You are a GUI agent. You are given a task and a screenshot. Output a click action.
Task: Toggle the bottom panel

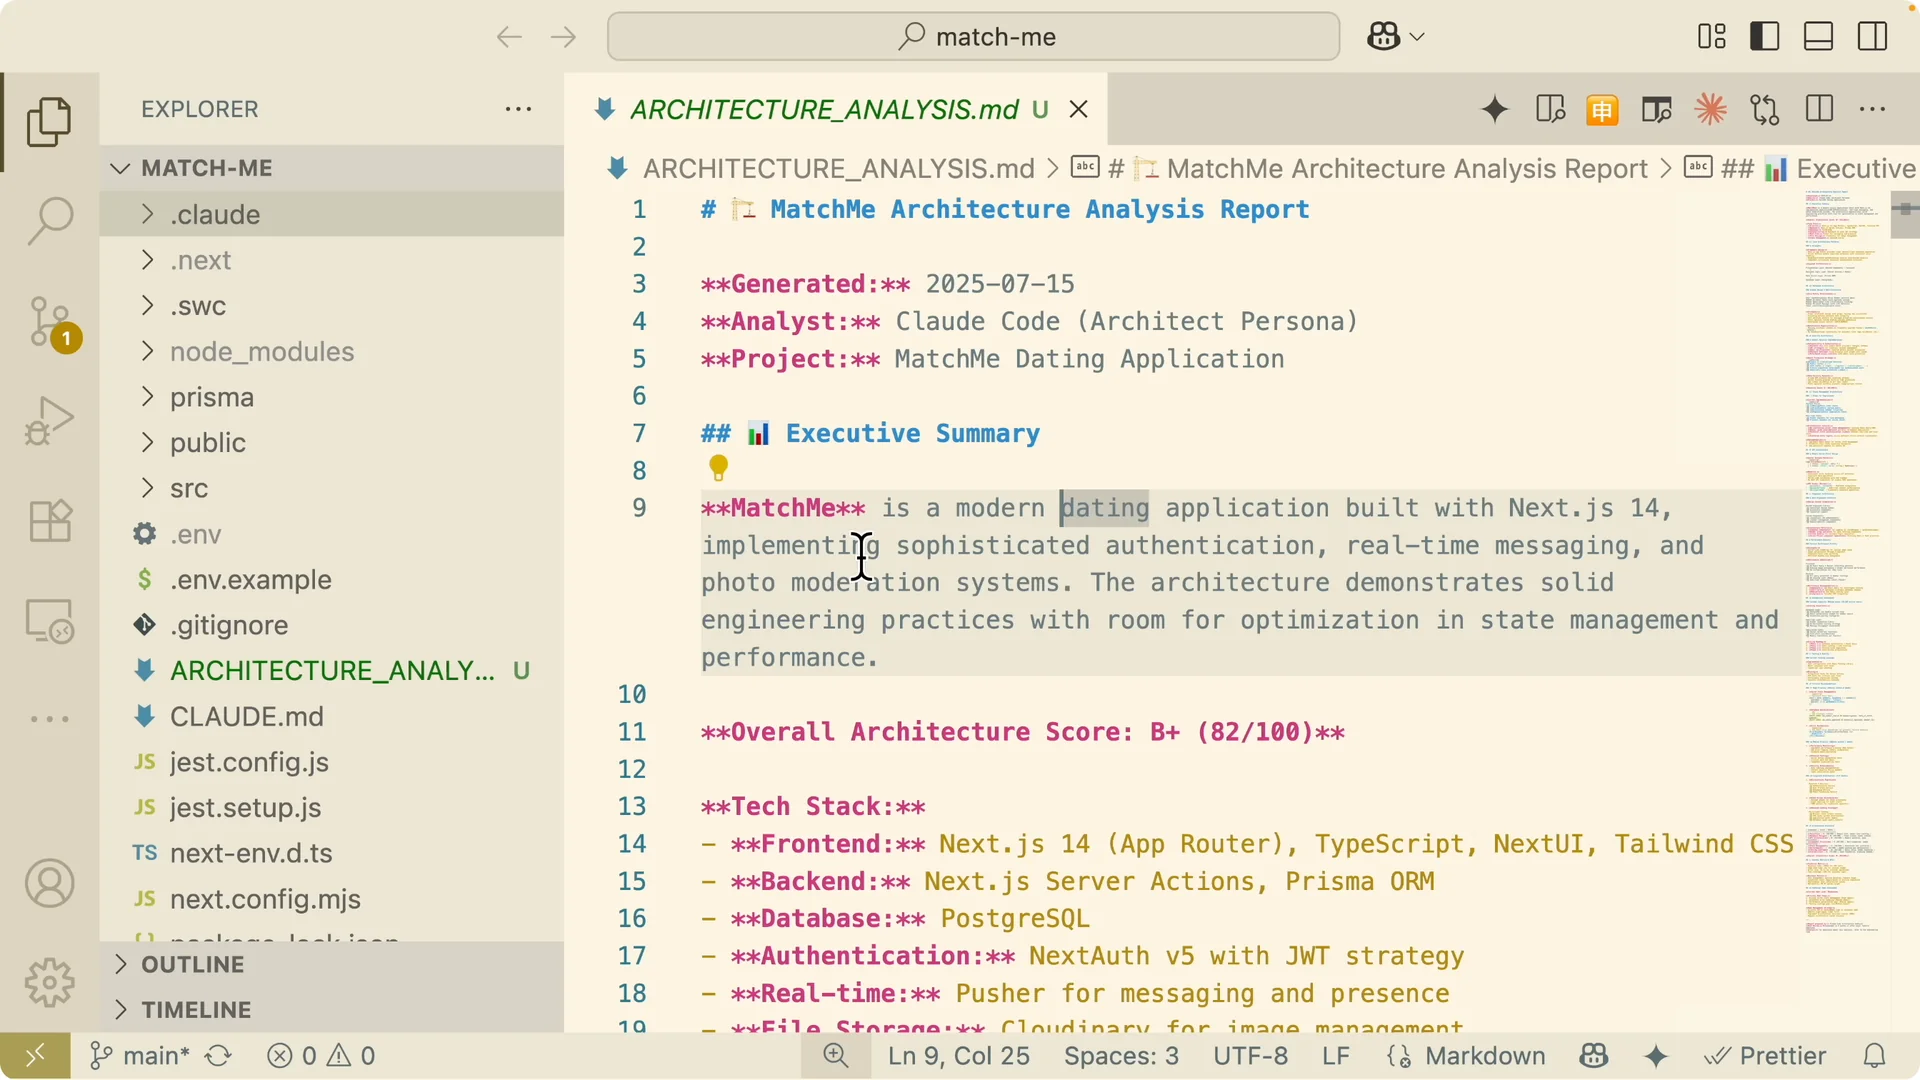[1818, 37]
